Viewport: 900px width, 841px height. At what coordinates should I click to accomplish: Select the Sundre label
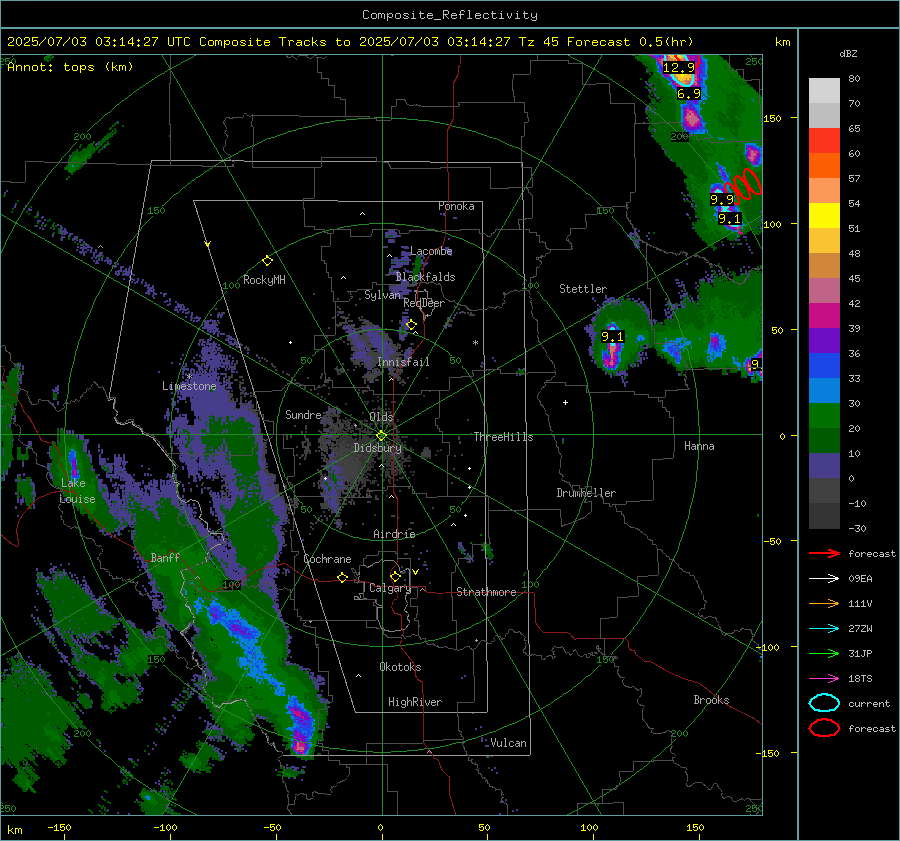pyautogui.click(x=304, y=414)
